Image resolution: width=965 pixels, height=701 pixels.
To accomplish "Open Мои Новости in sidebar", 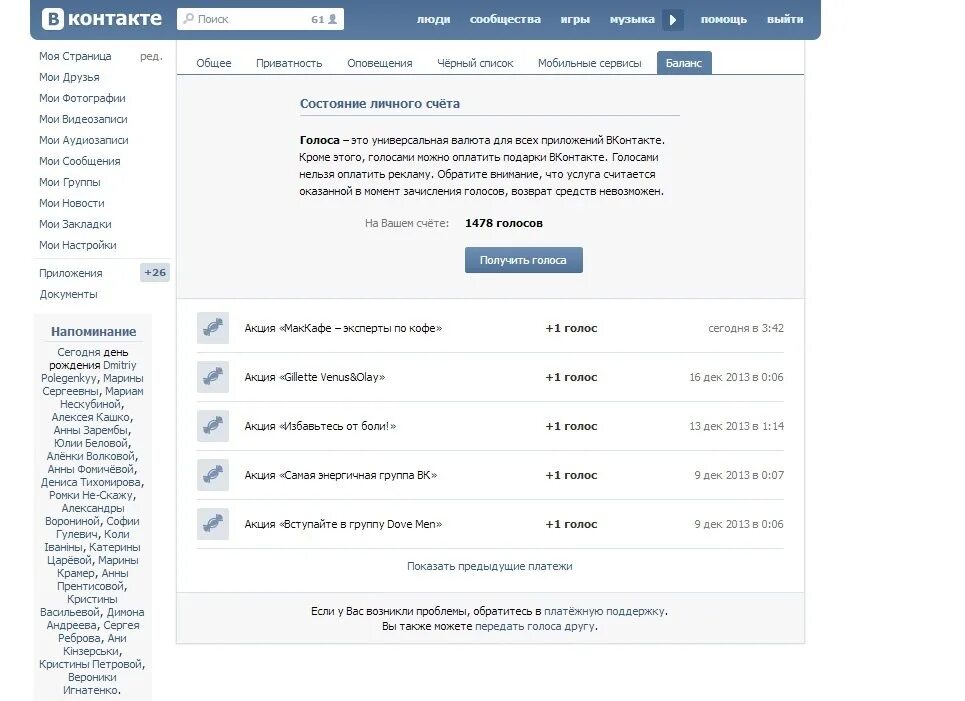I will tap(71, 202).
